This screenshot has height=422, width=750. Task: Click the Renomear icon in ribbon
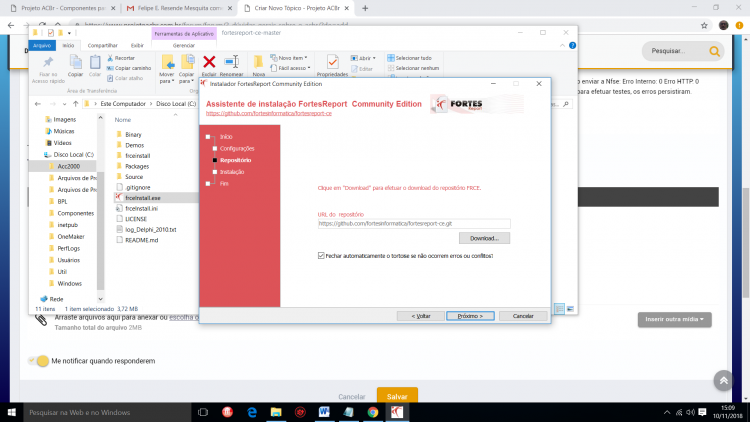click(232, 62)
